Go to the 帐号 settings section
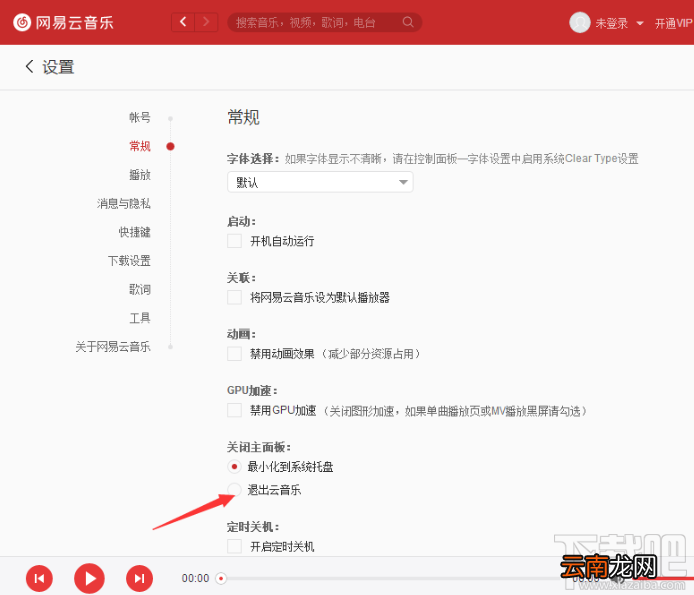 (140, 117)
